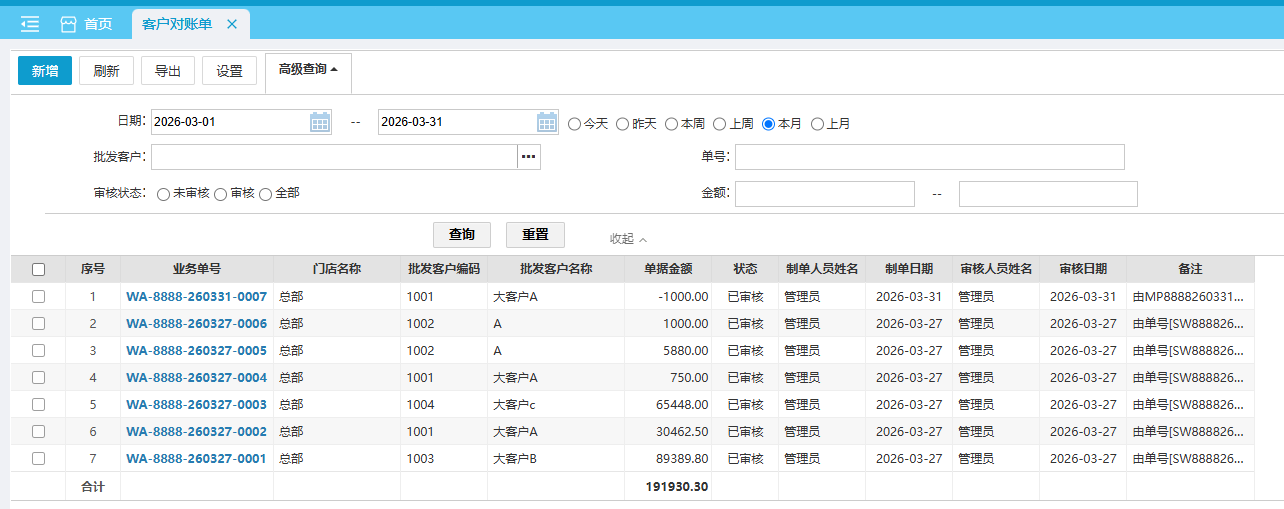The image size is (1284, 509).
Task: Open the start date calendar picker
Action: 320,122
